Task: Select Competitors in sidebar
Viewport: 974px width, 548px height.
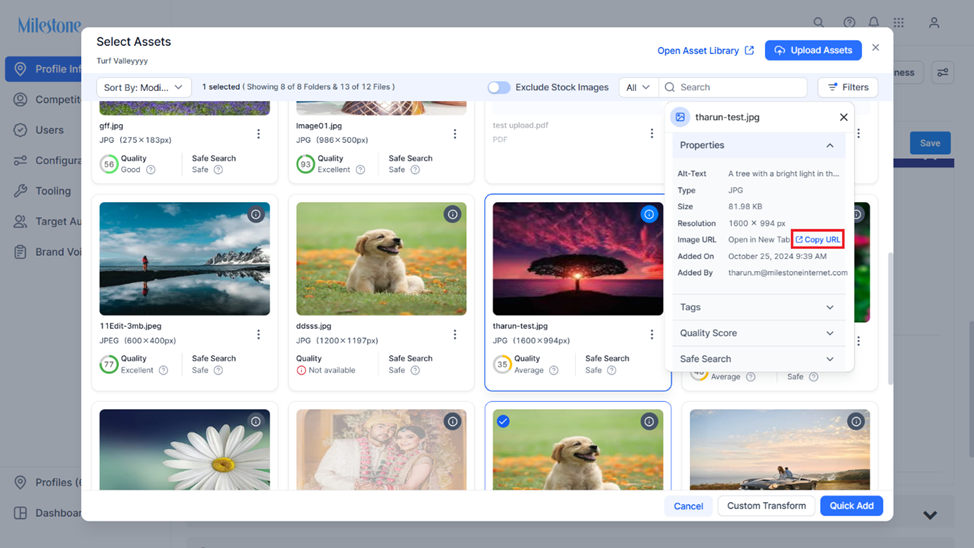Action: point(47,99)
